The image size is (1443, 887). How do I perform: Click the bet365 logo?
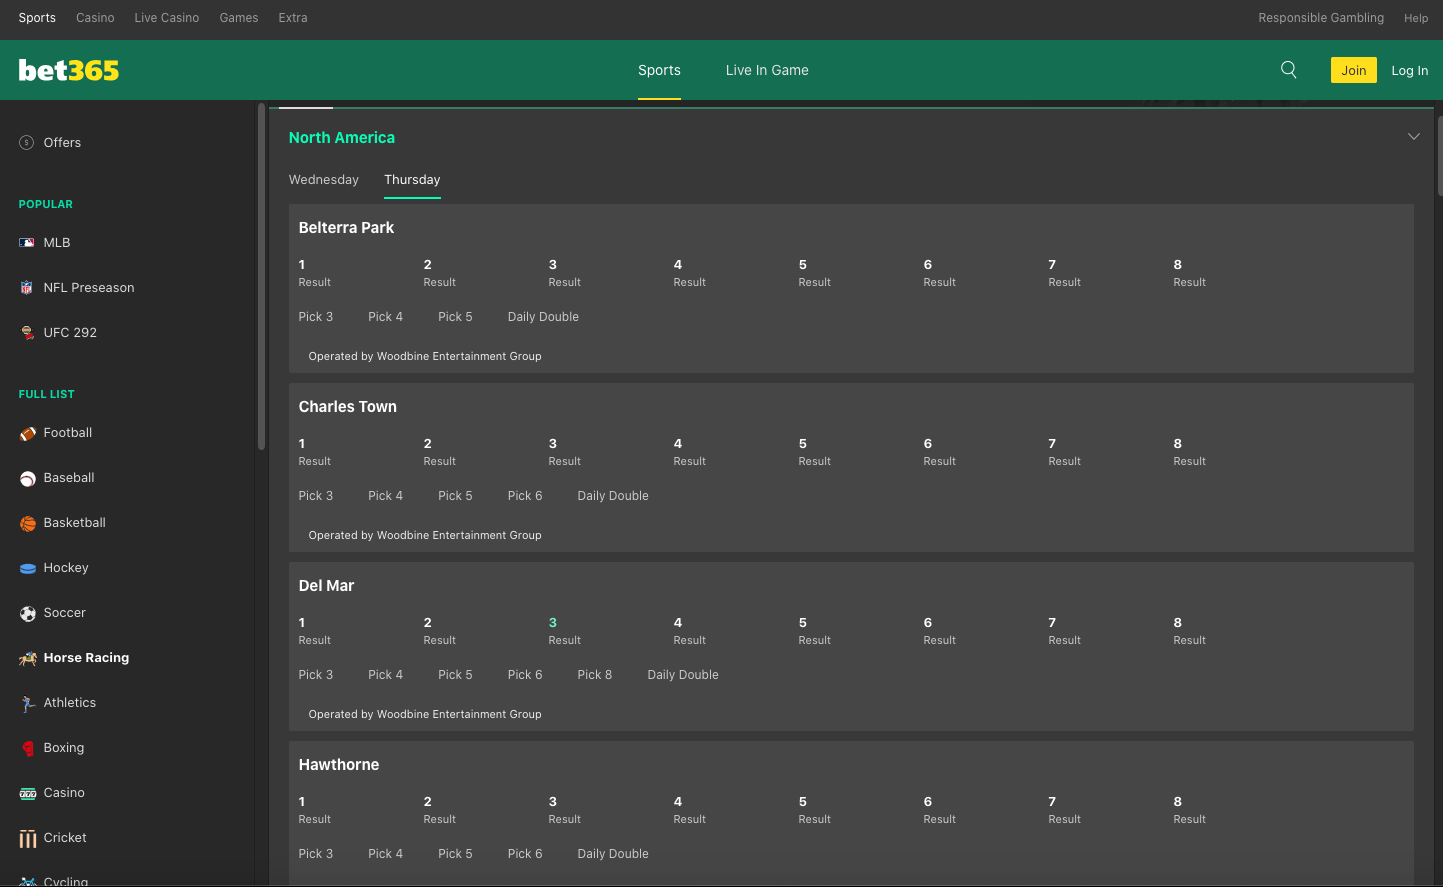tap(69, 70)
